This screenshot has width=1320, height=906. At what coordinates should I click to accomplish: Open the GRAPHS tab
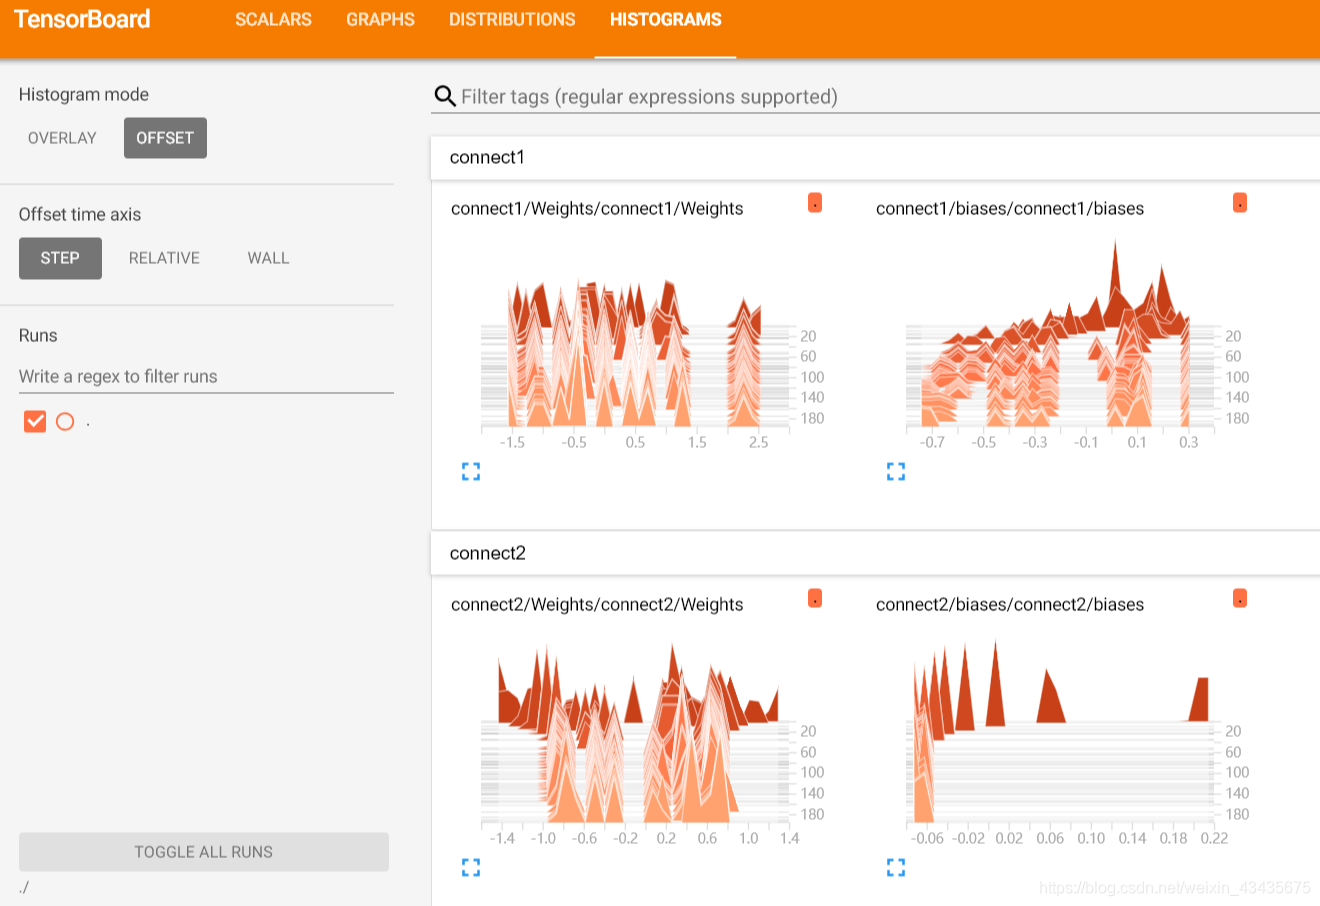[380, 20]
